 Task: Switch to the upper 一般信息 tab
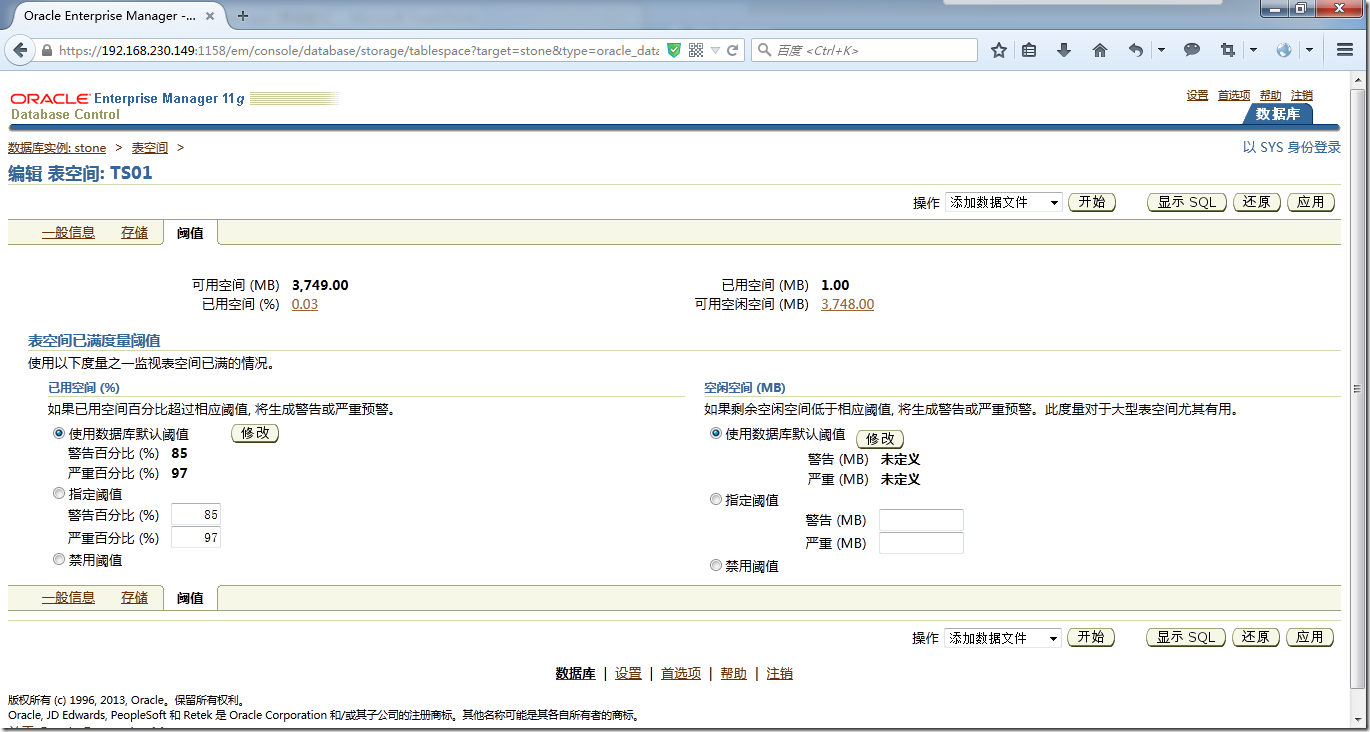click(68, 233)
